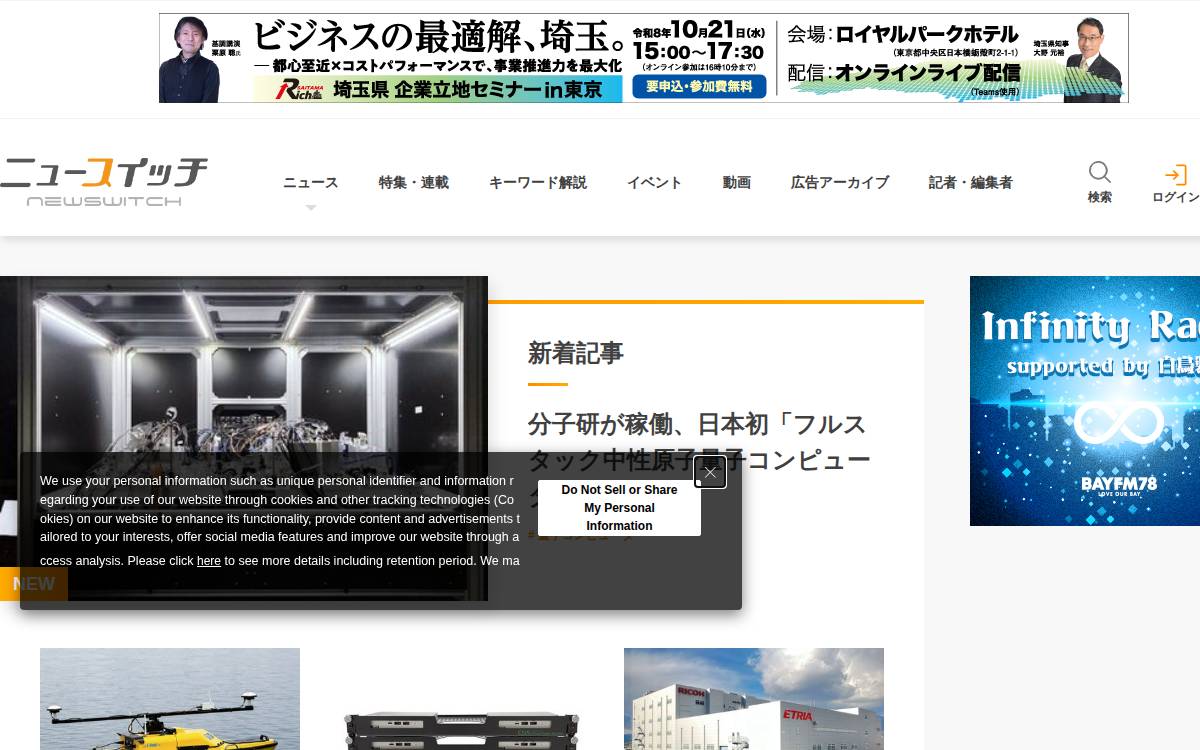Click the NEW badge on featured image
The image size is (1200, 750).
point(34,584)
